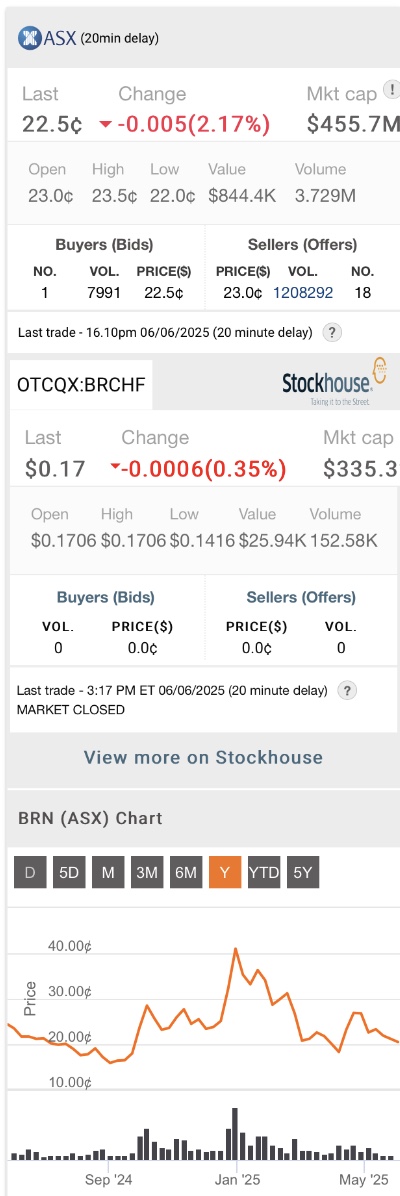Screen dimensions: 400x1196
Task: Select the OTCQX:BRCHF tab
Action: (81, 384)
